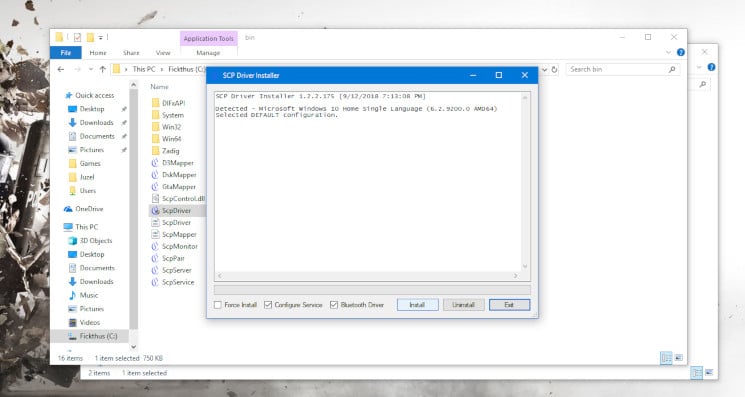
Task: Select the ScpMapper file
Action: 179,235
